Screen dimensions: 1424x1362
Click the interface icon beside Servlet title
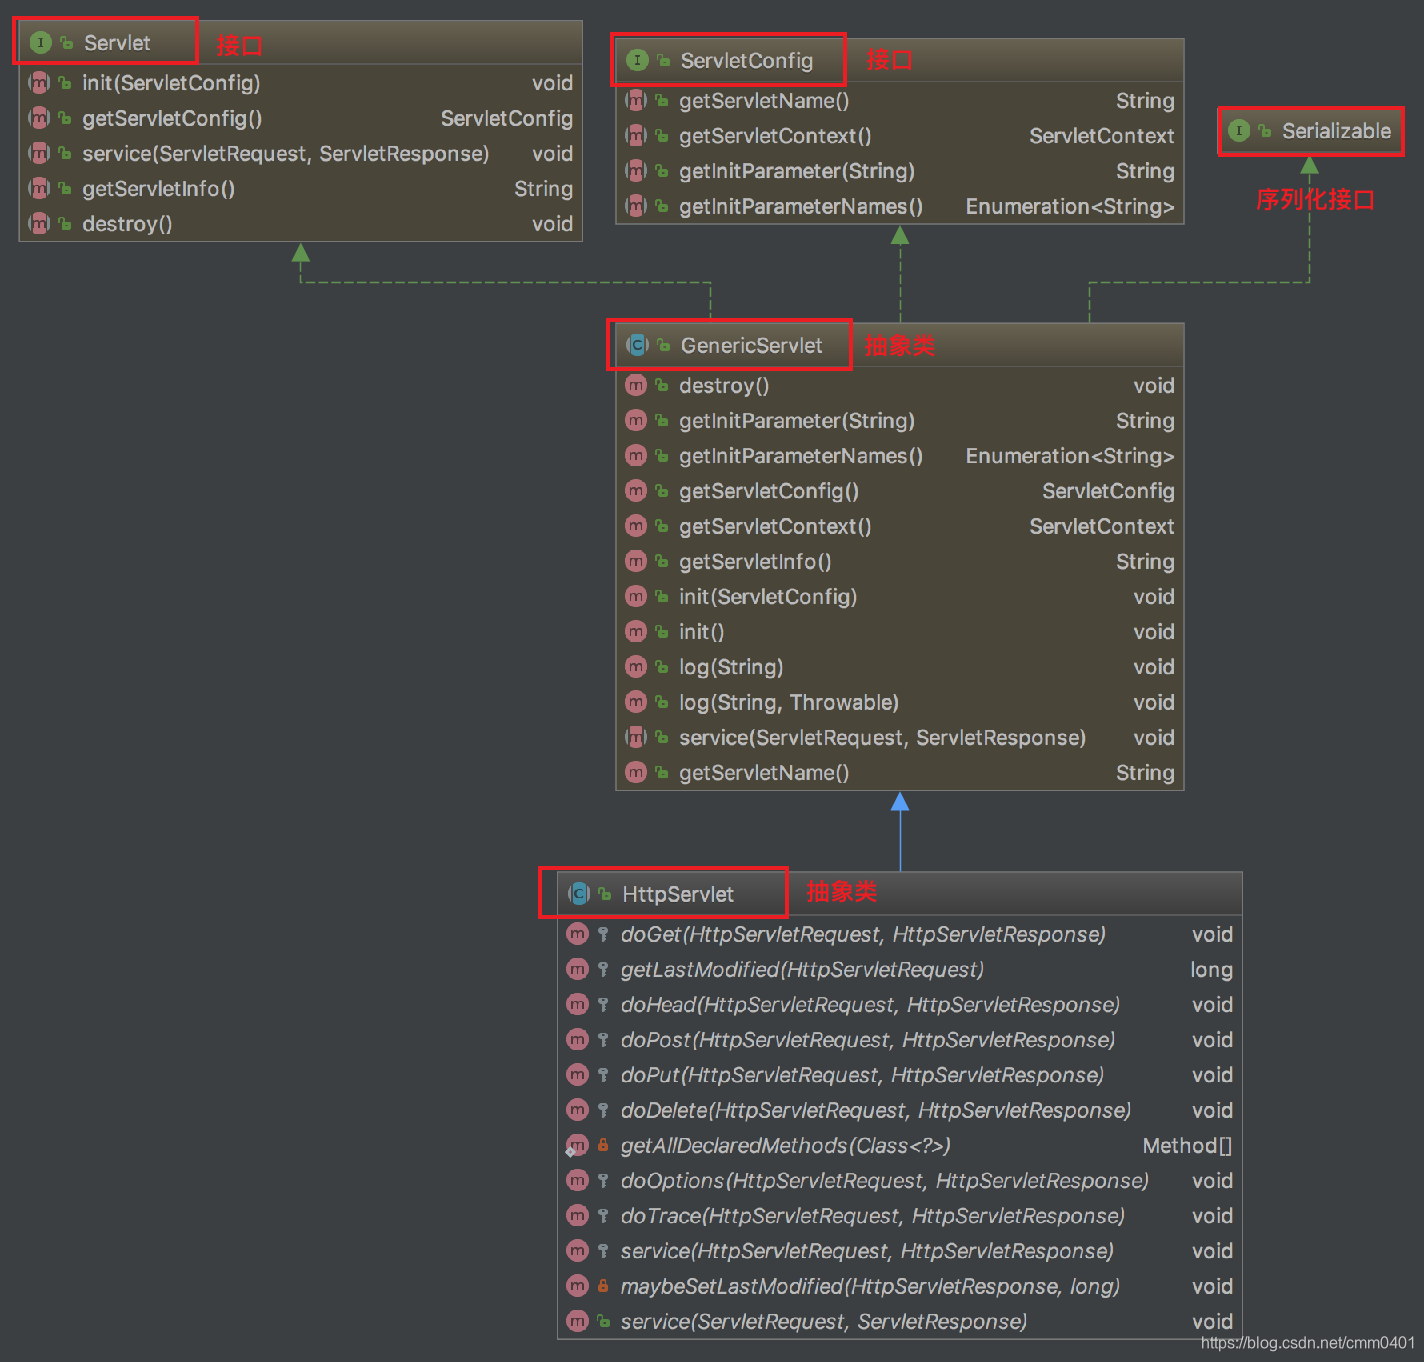[x=40, y=43]
